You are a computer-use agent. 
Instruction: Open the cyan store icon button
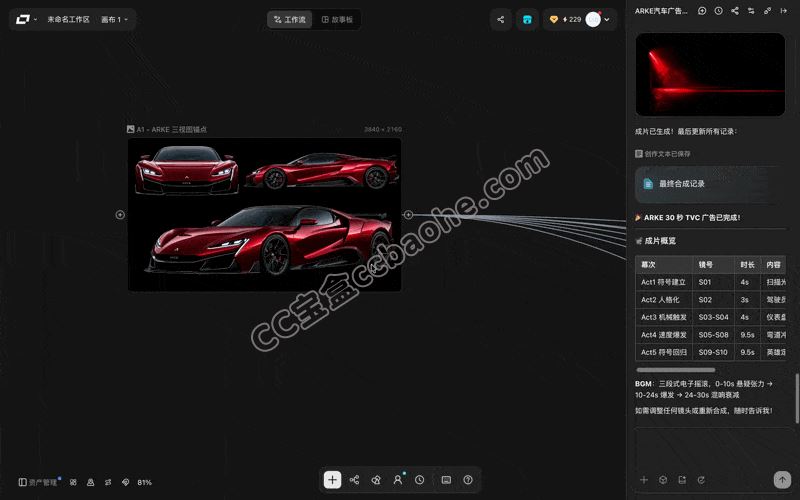[x=527, y=19]
